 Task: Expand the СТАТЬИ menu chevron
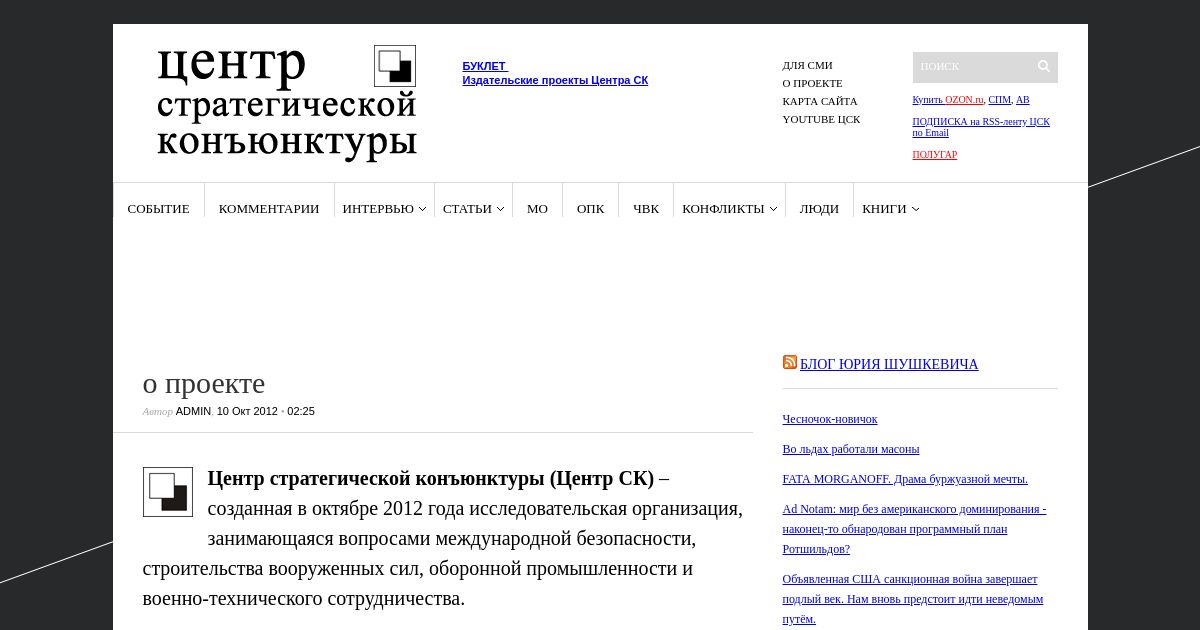coord(500,209)
